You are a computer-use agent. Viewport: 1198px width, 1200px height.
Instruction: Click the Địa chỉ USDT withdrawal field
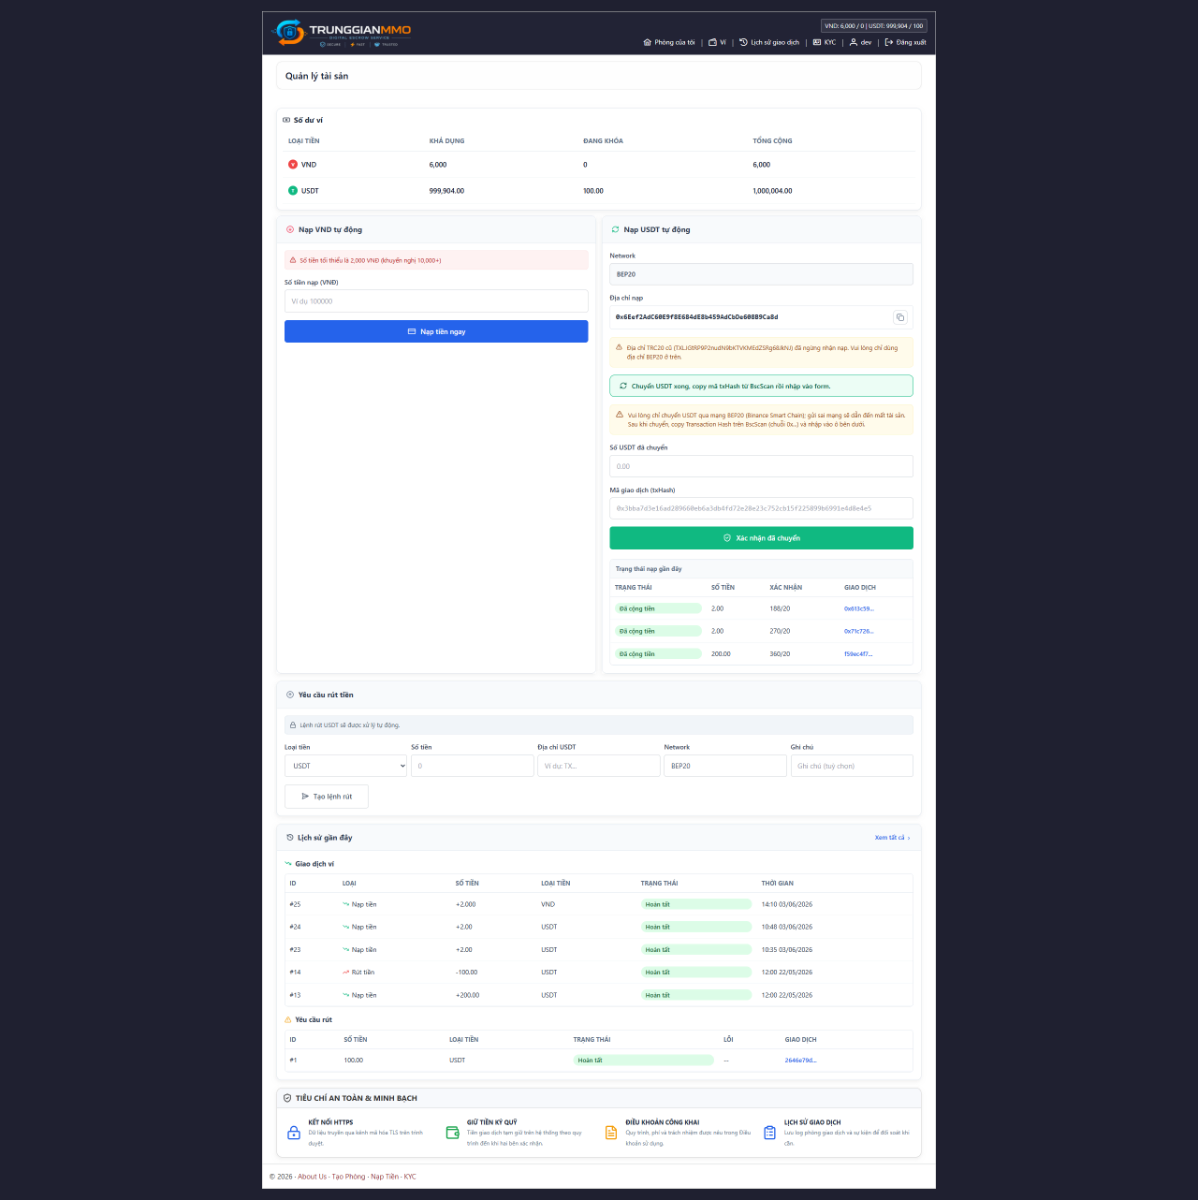tap(598, 766)
